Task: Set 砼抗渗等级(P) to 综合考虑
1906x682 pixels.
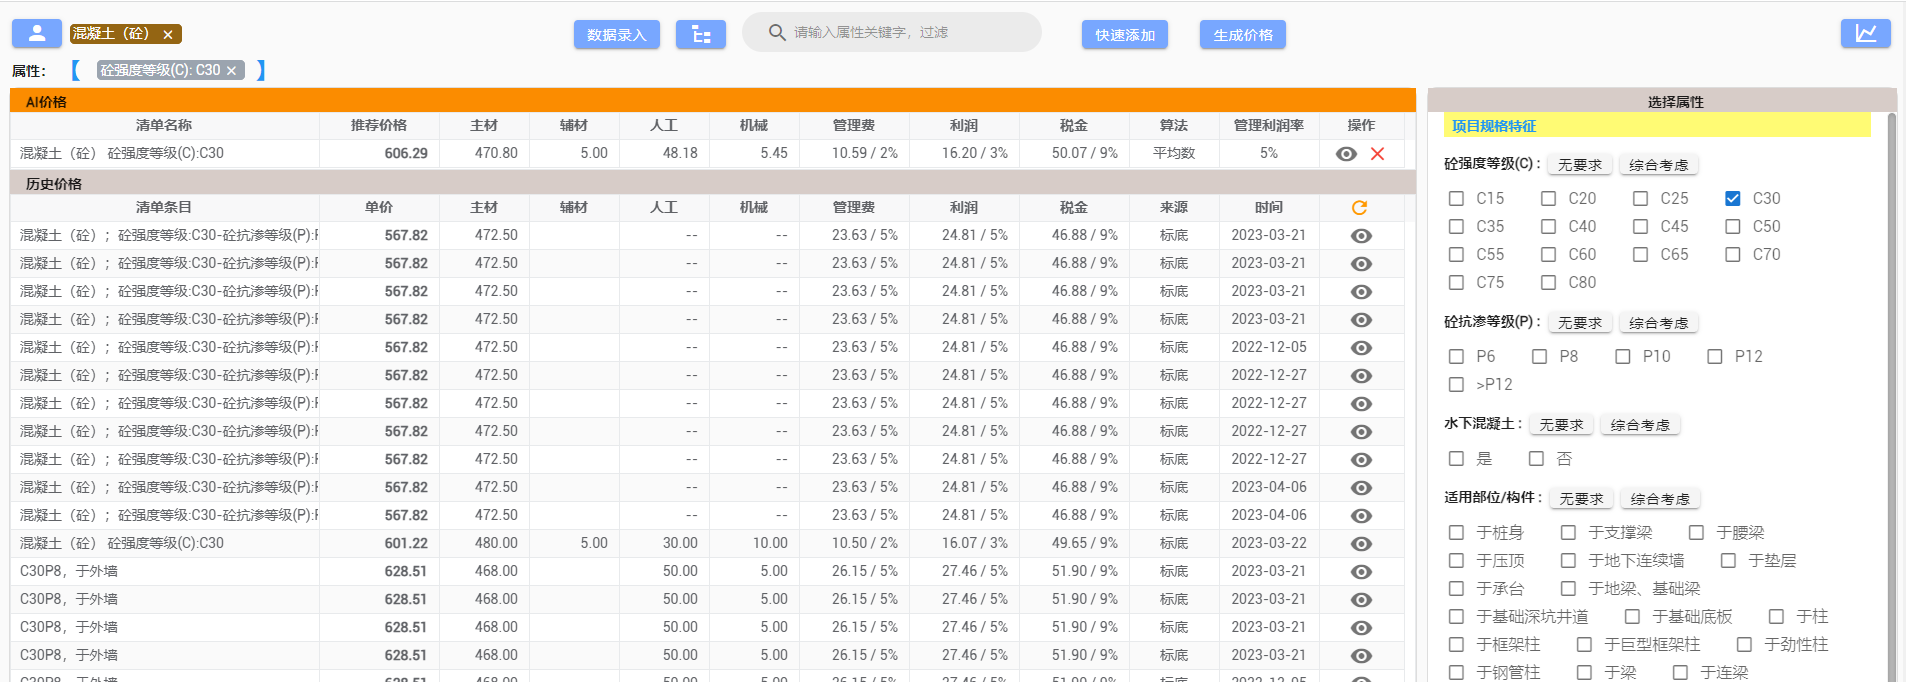Action: pos(1659,323)
